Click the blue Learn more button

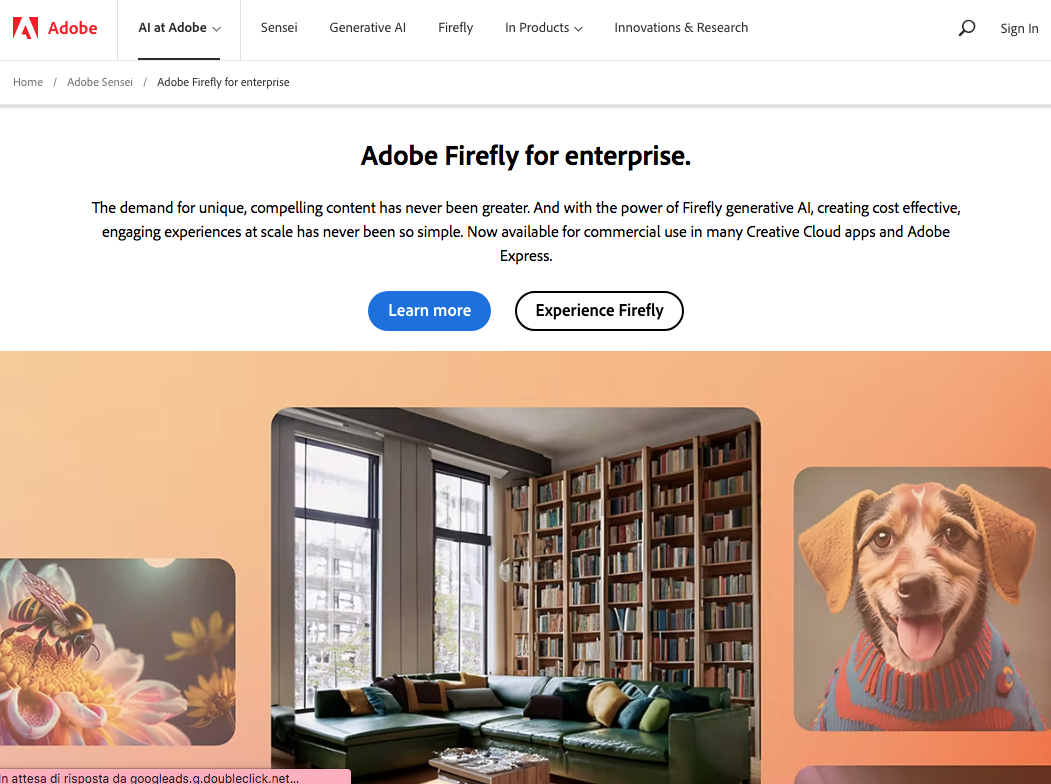[x=429, y=311]
